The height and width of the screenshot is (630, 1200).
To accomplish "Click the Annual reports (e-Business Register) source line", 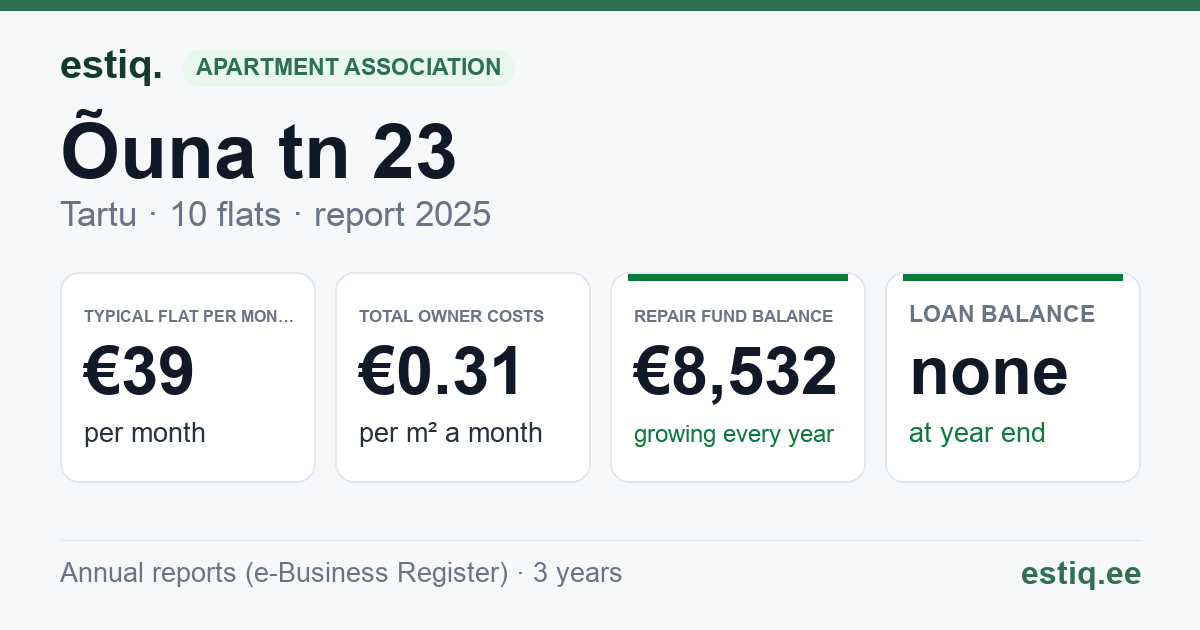I will (x=341, y=573).
